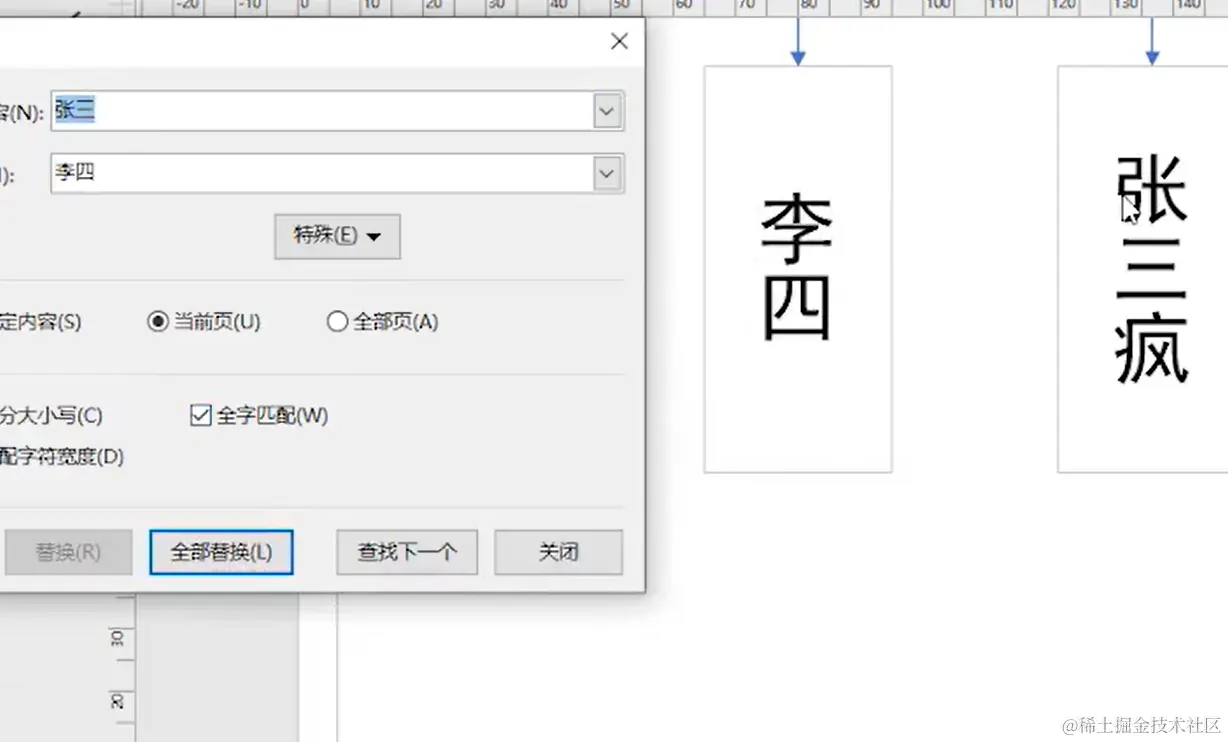Image resolution: width=1228 pixels, height=742 pixels.
Task: Close the Find and Replace dialog via X
Action: pos(618,41)
